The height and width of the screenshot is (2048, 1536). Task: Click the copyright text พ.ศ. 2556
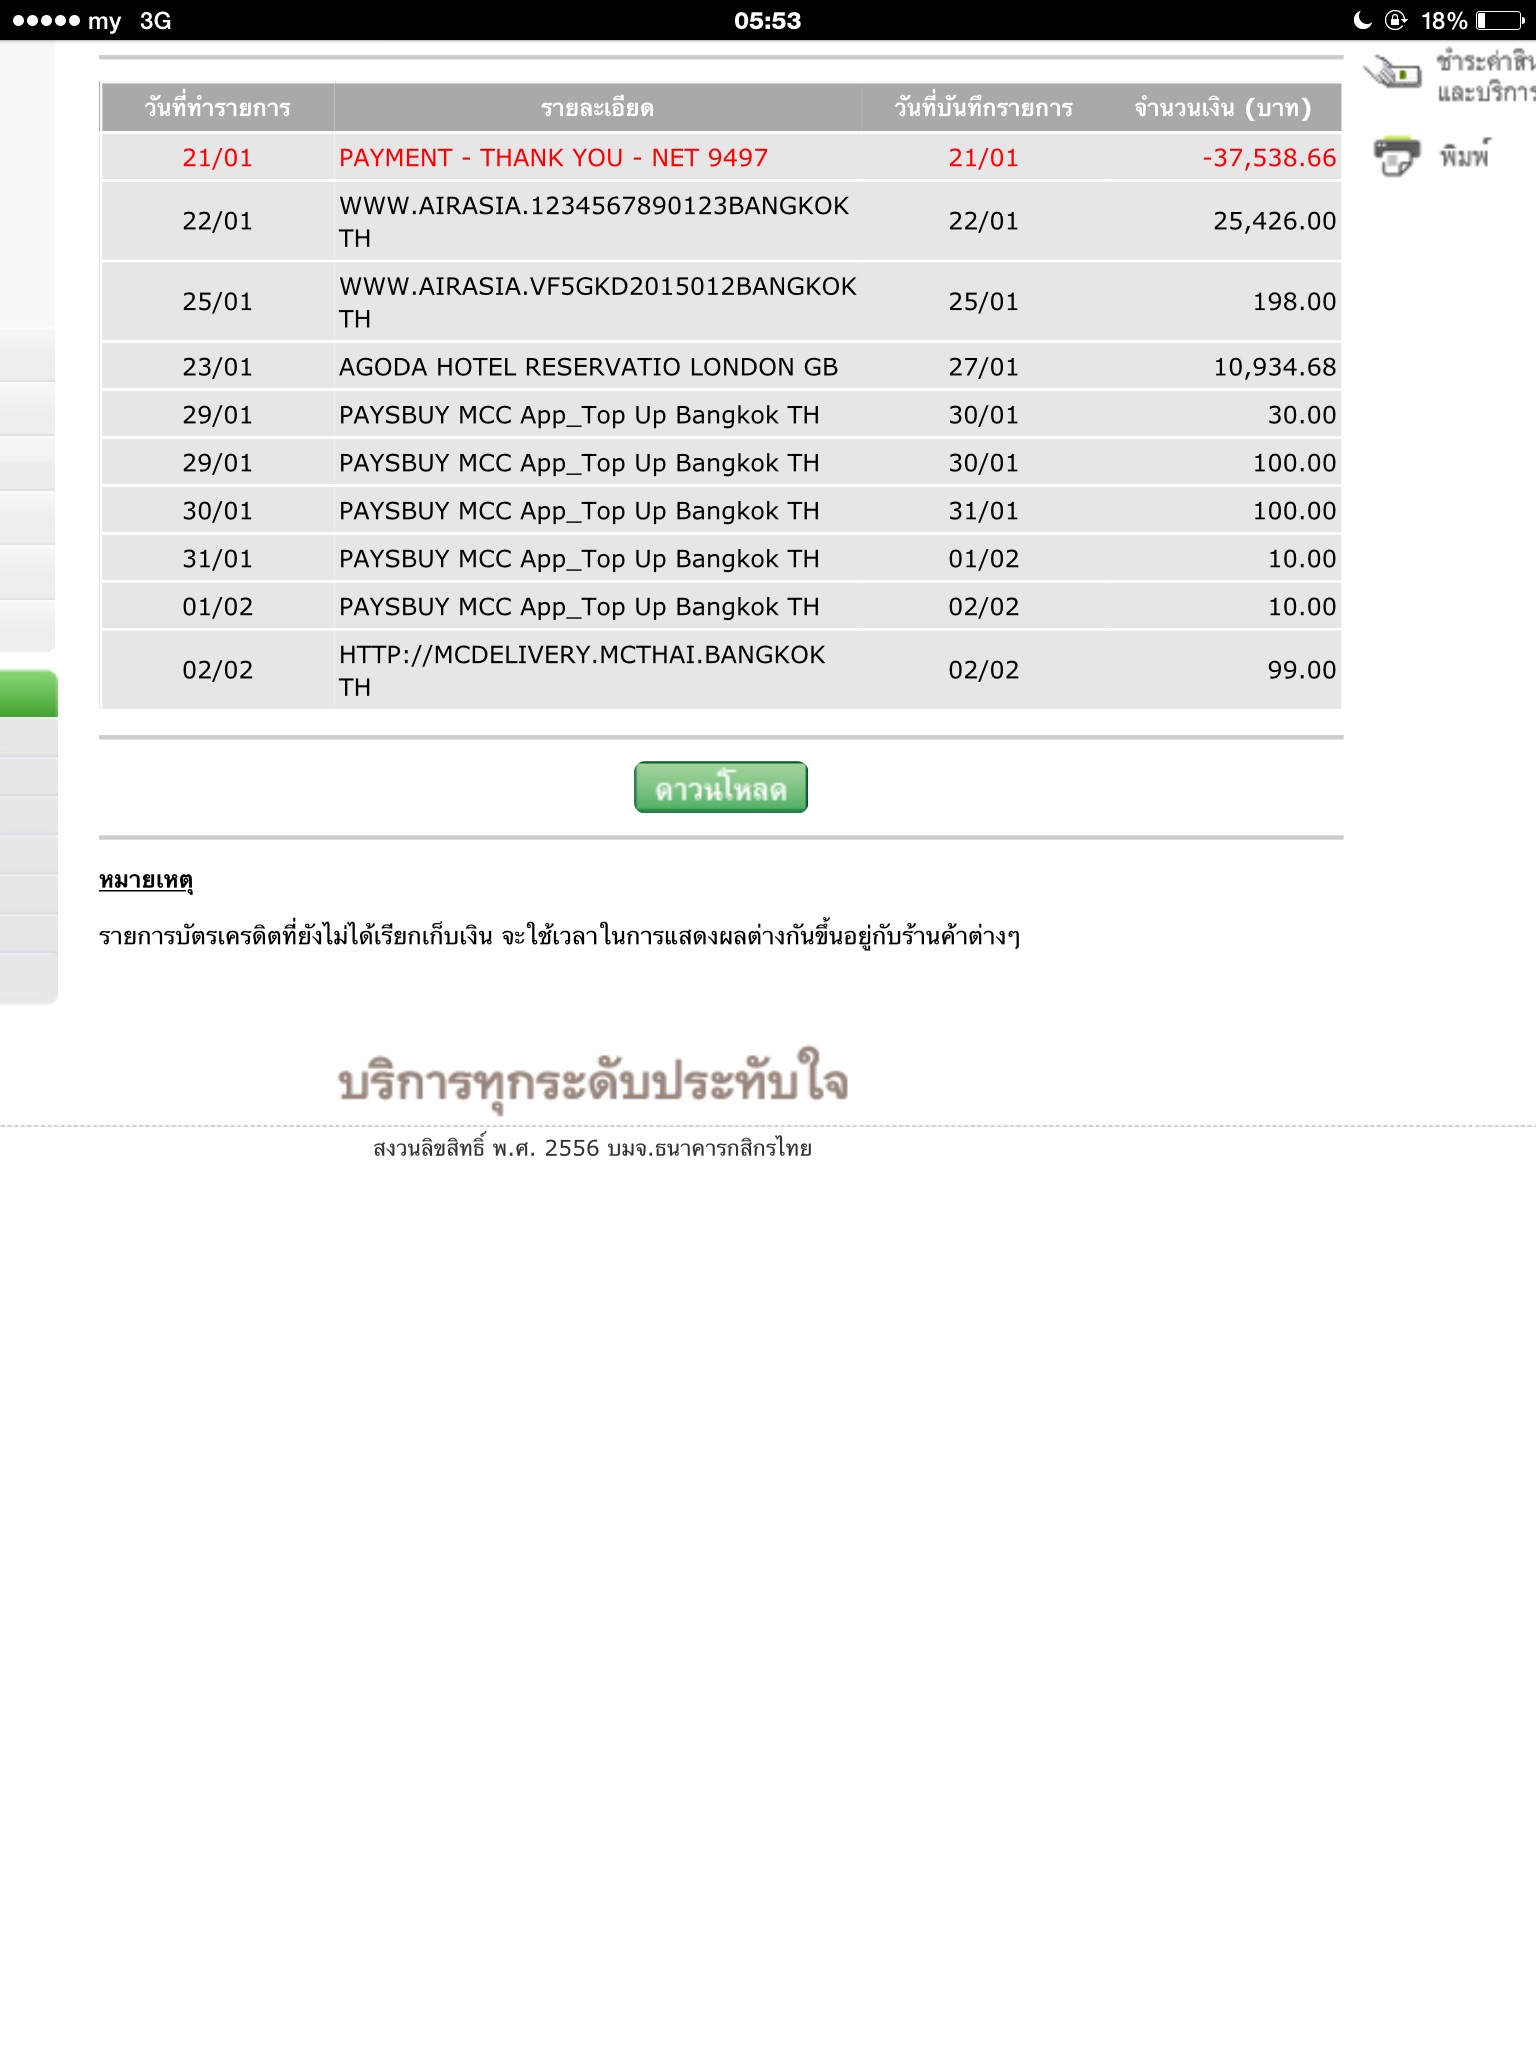592,1148
